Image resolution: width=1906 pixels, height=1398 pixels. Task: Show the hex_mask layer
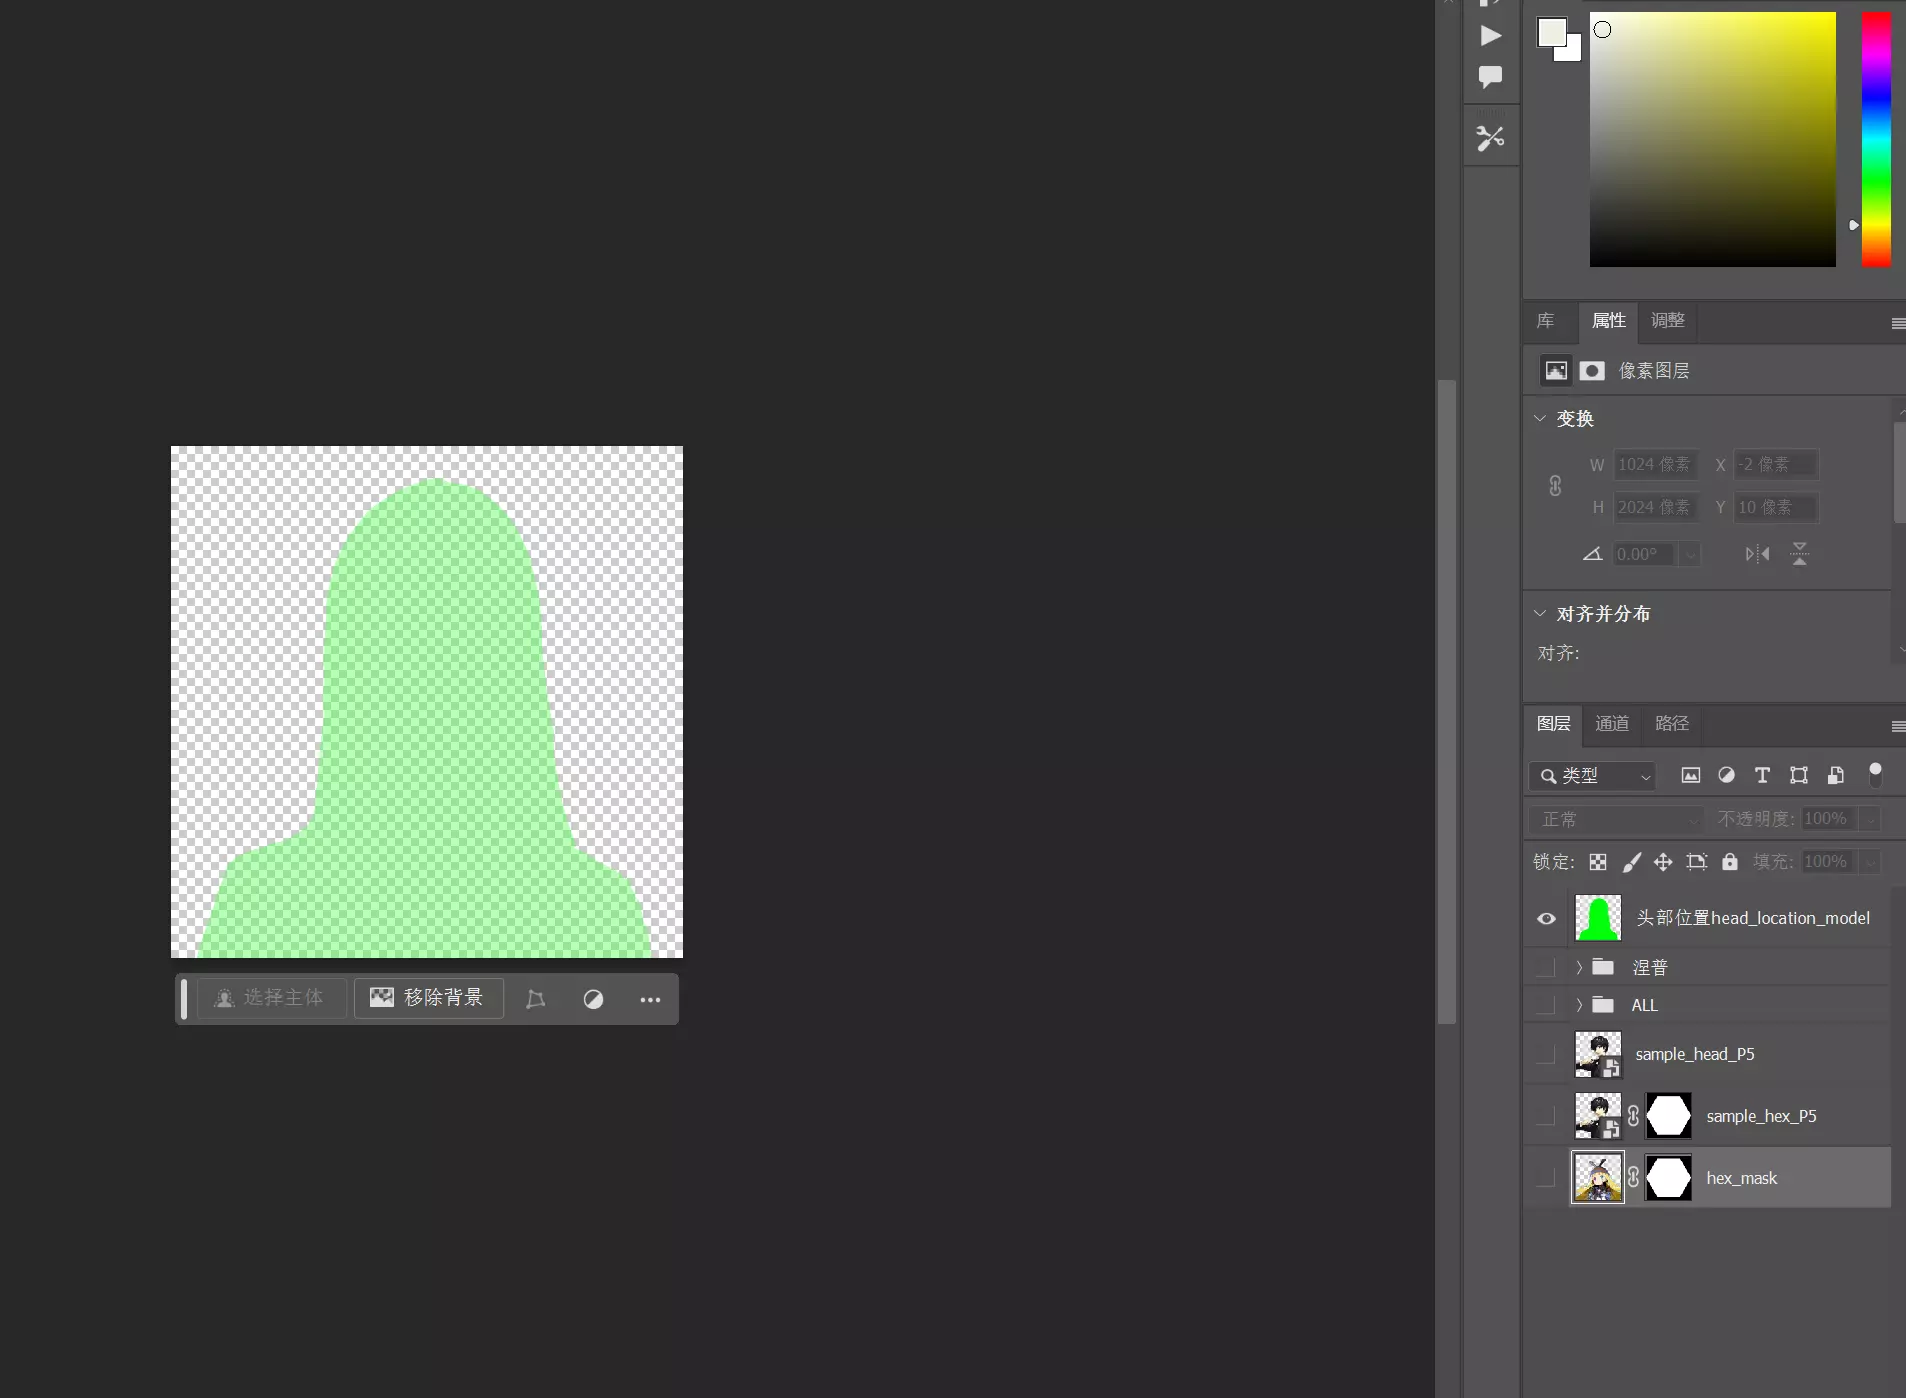[1546, 1178]
